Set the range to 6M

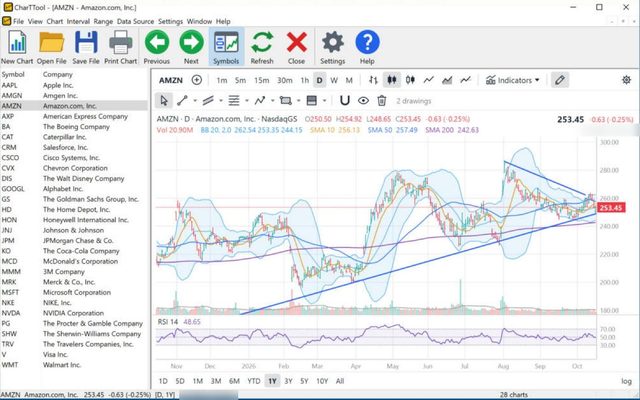[x=234, y=381]
